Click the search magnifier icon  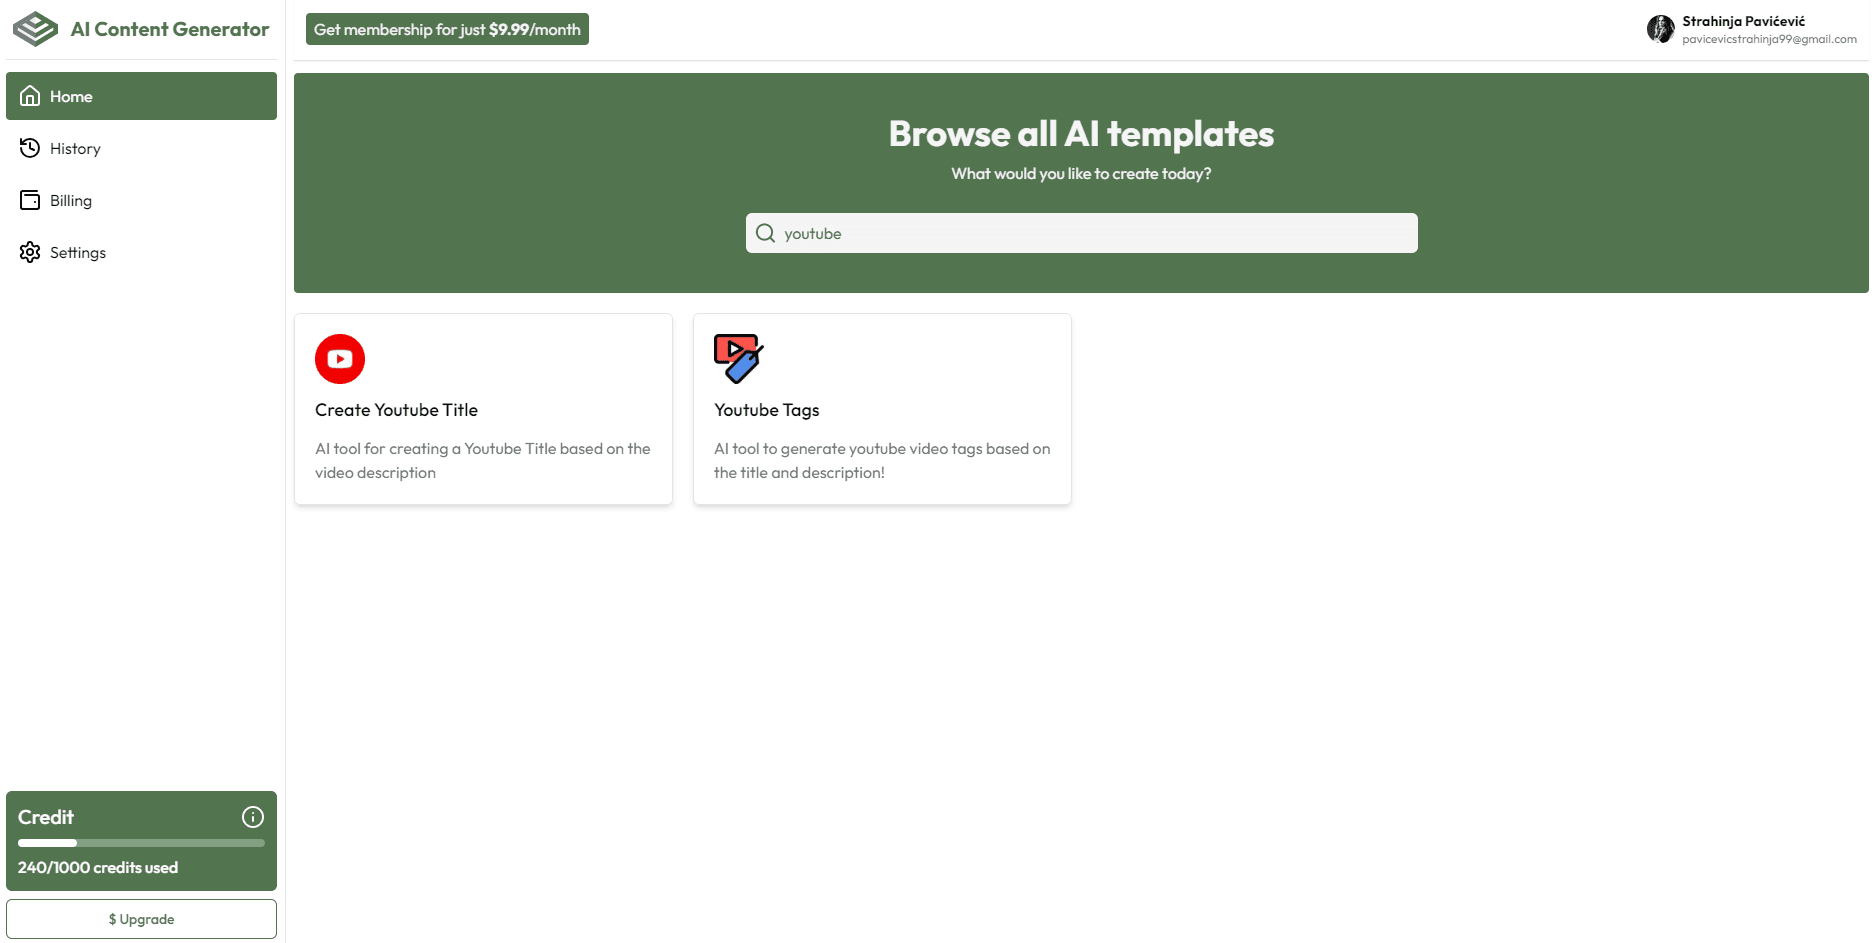click(766, 233)
